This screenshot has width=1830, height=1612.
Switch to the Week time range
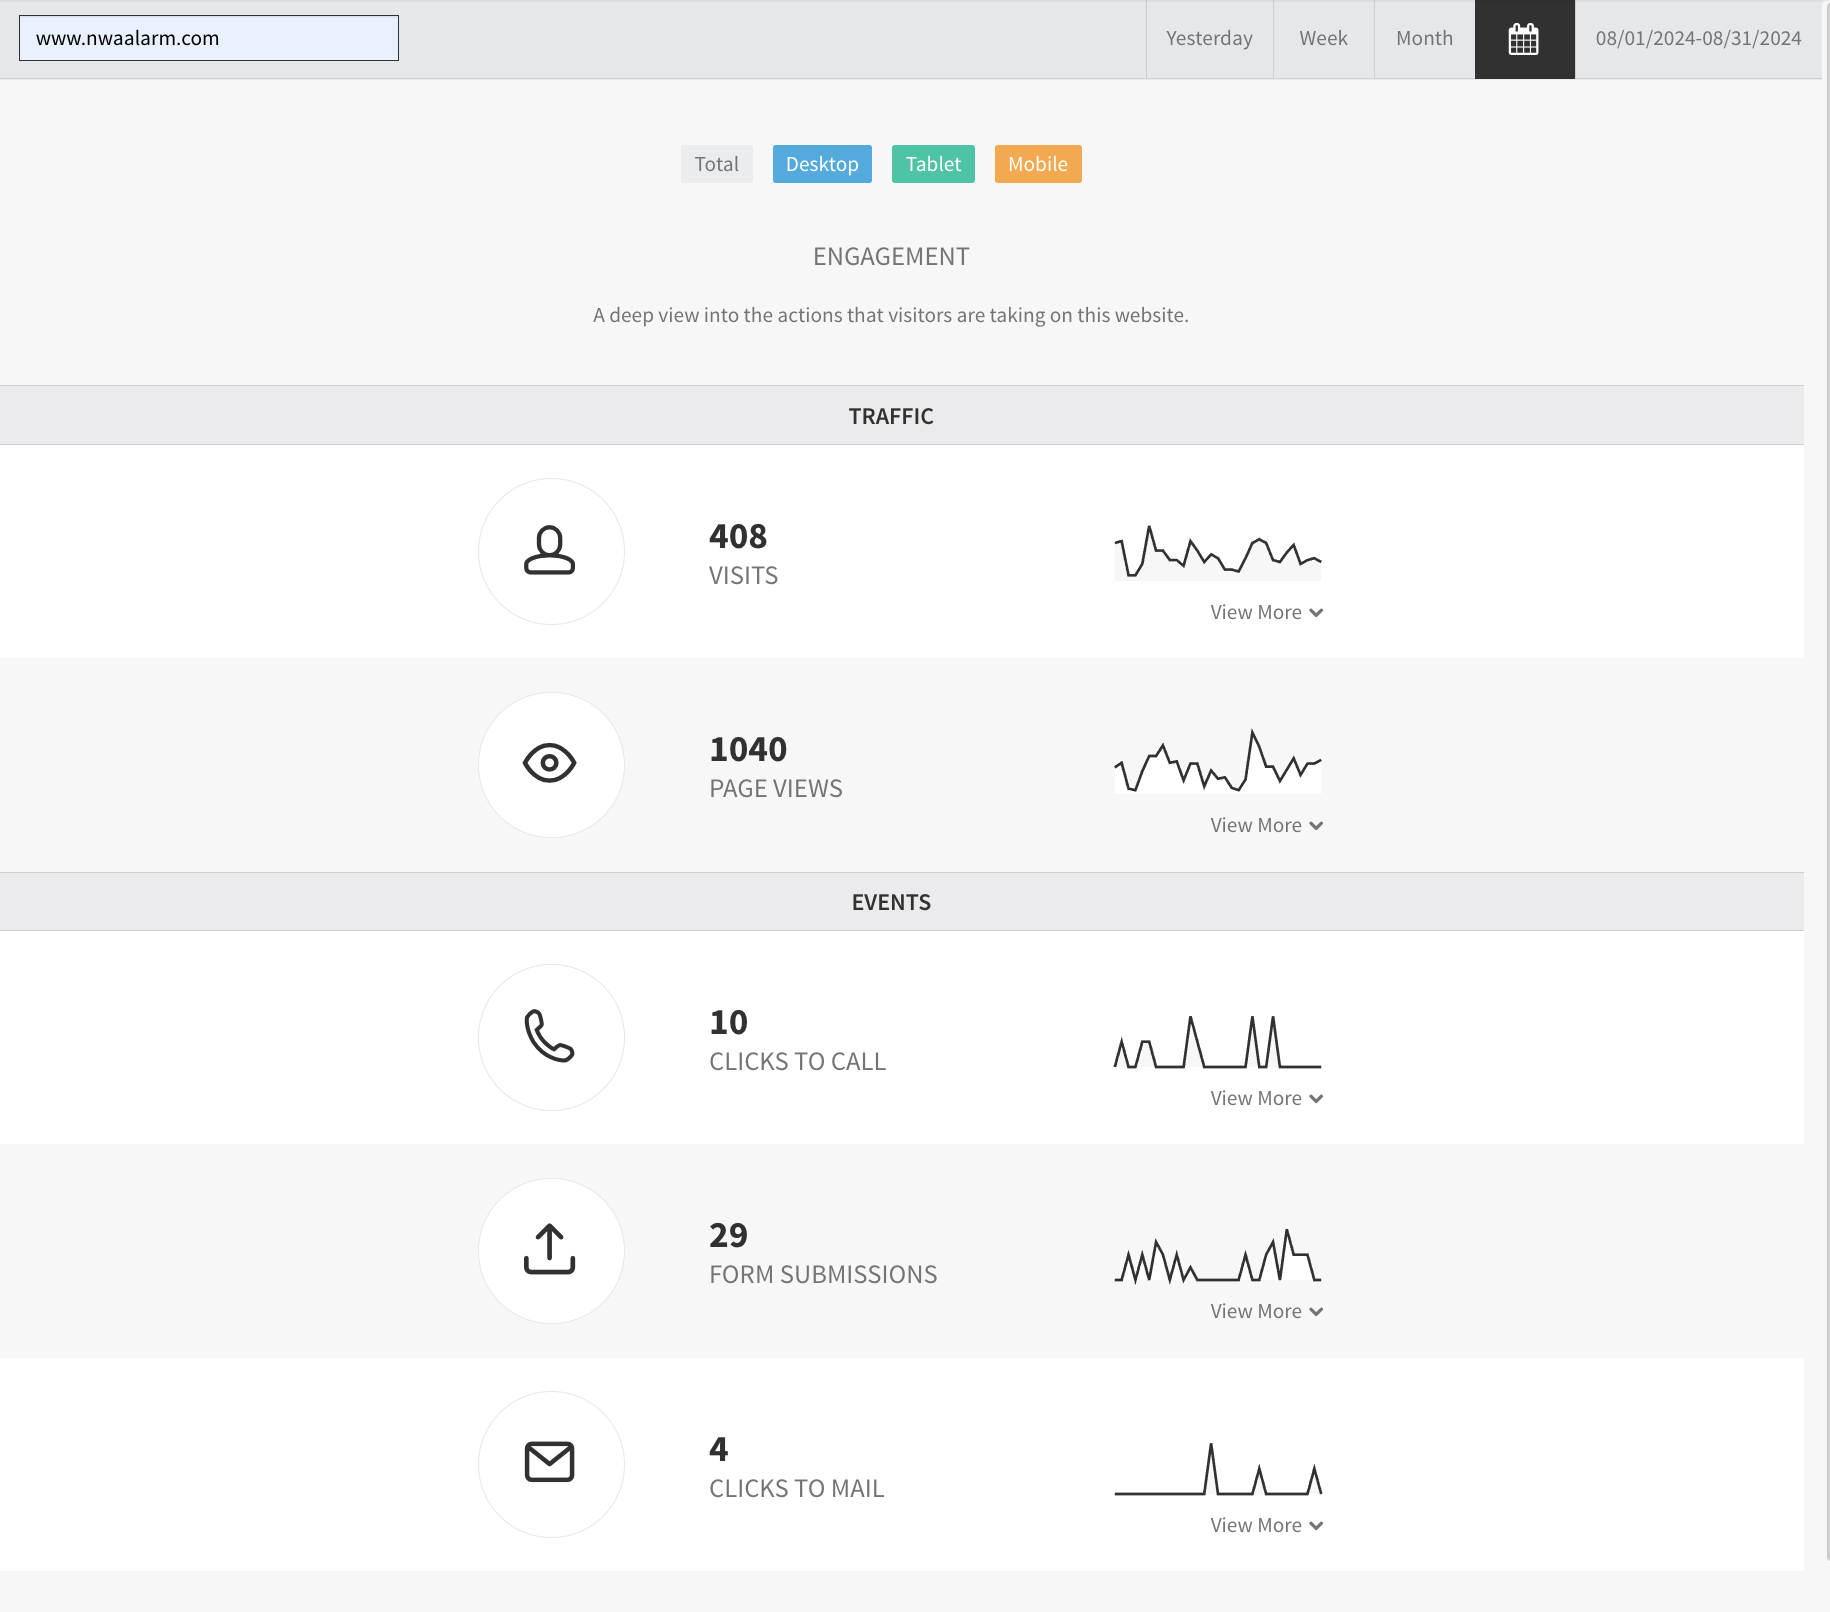(x=1323, y=39)
